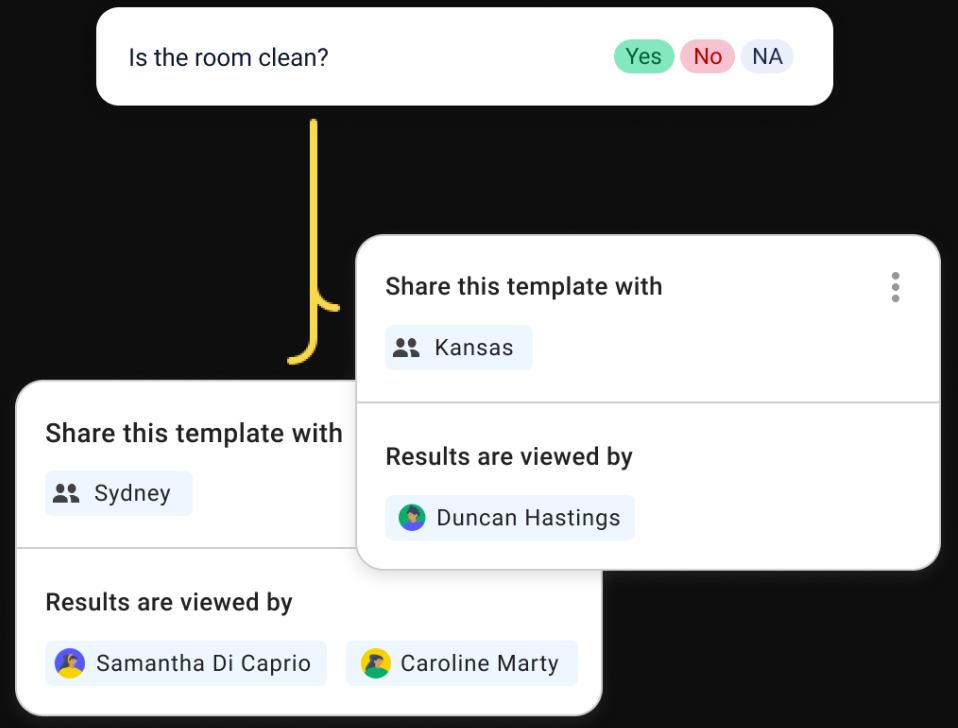Click the three-dot menu on Kansas card
This screenshot has height=728, width=958.
(895, 287)
